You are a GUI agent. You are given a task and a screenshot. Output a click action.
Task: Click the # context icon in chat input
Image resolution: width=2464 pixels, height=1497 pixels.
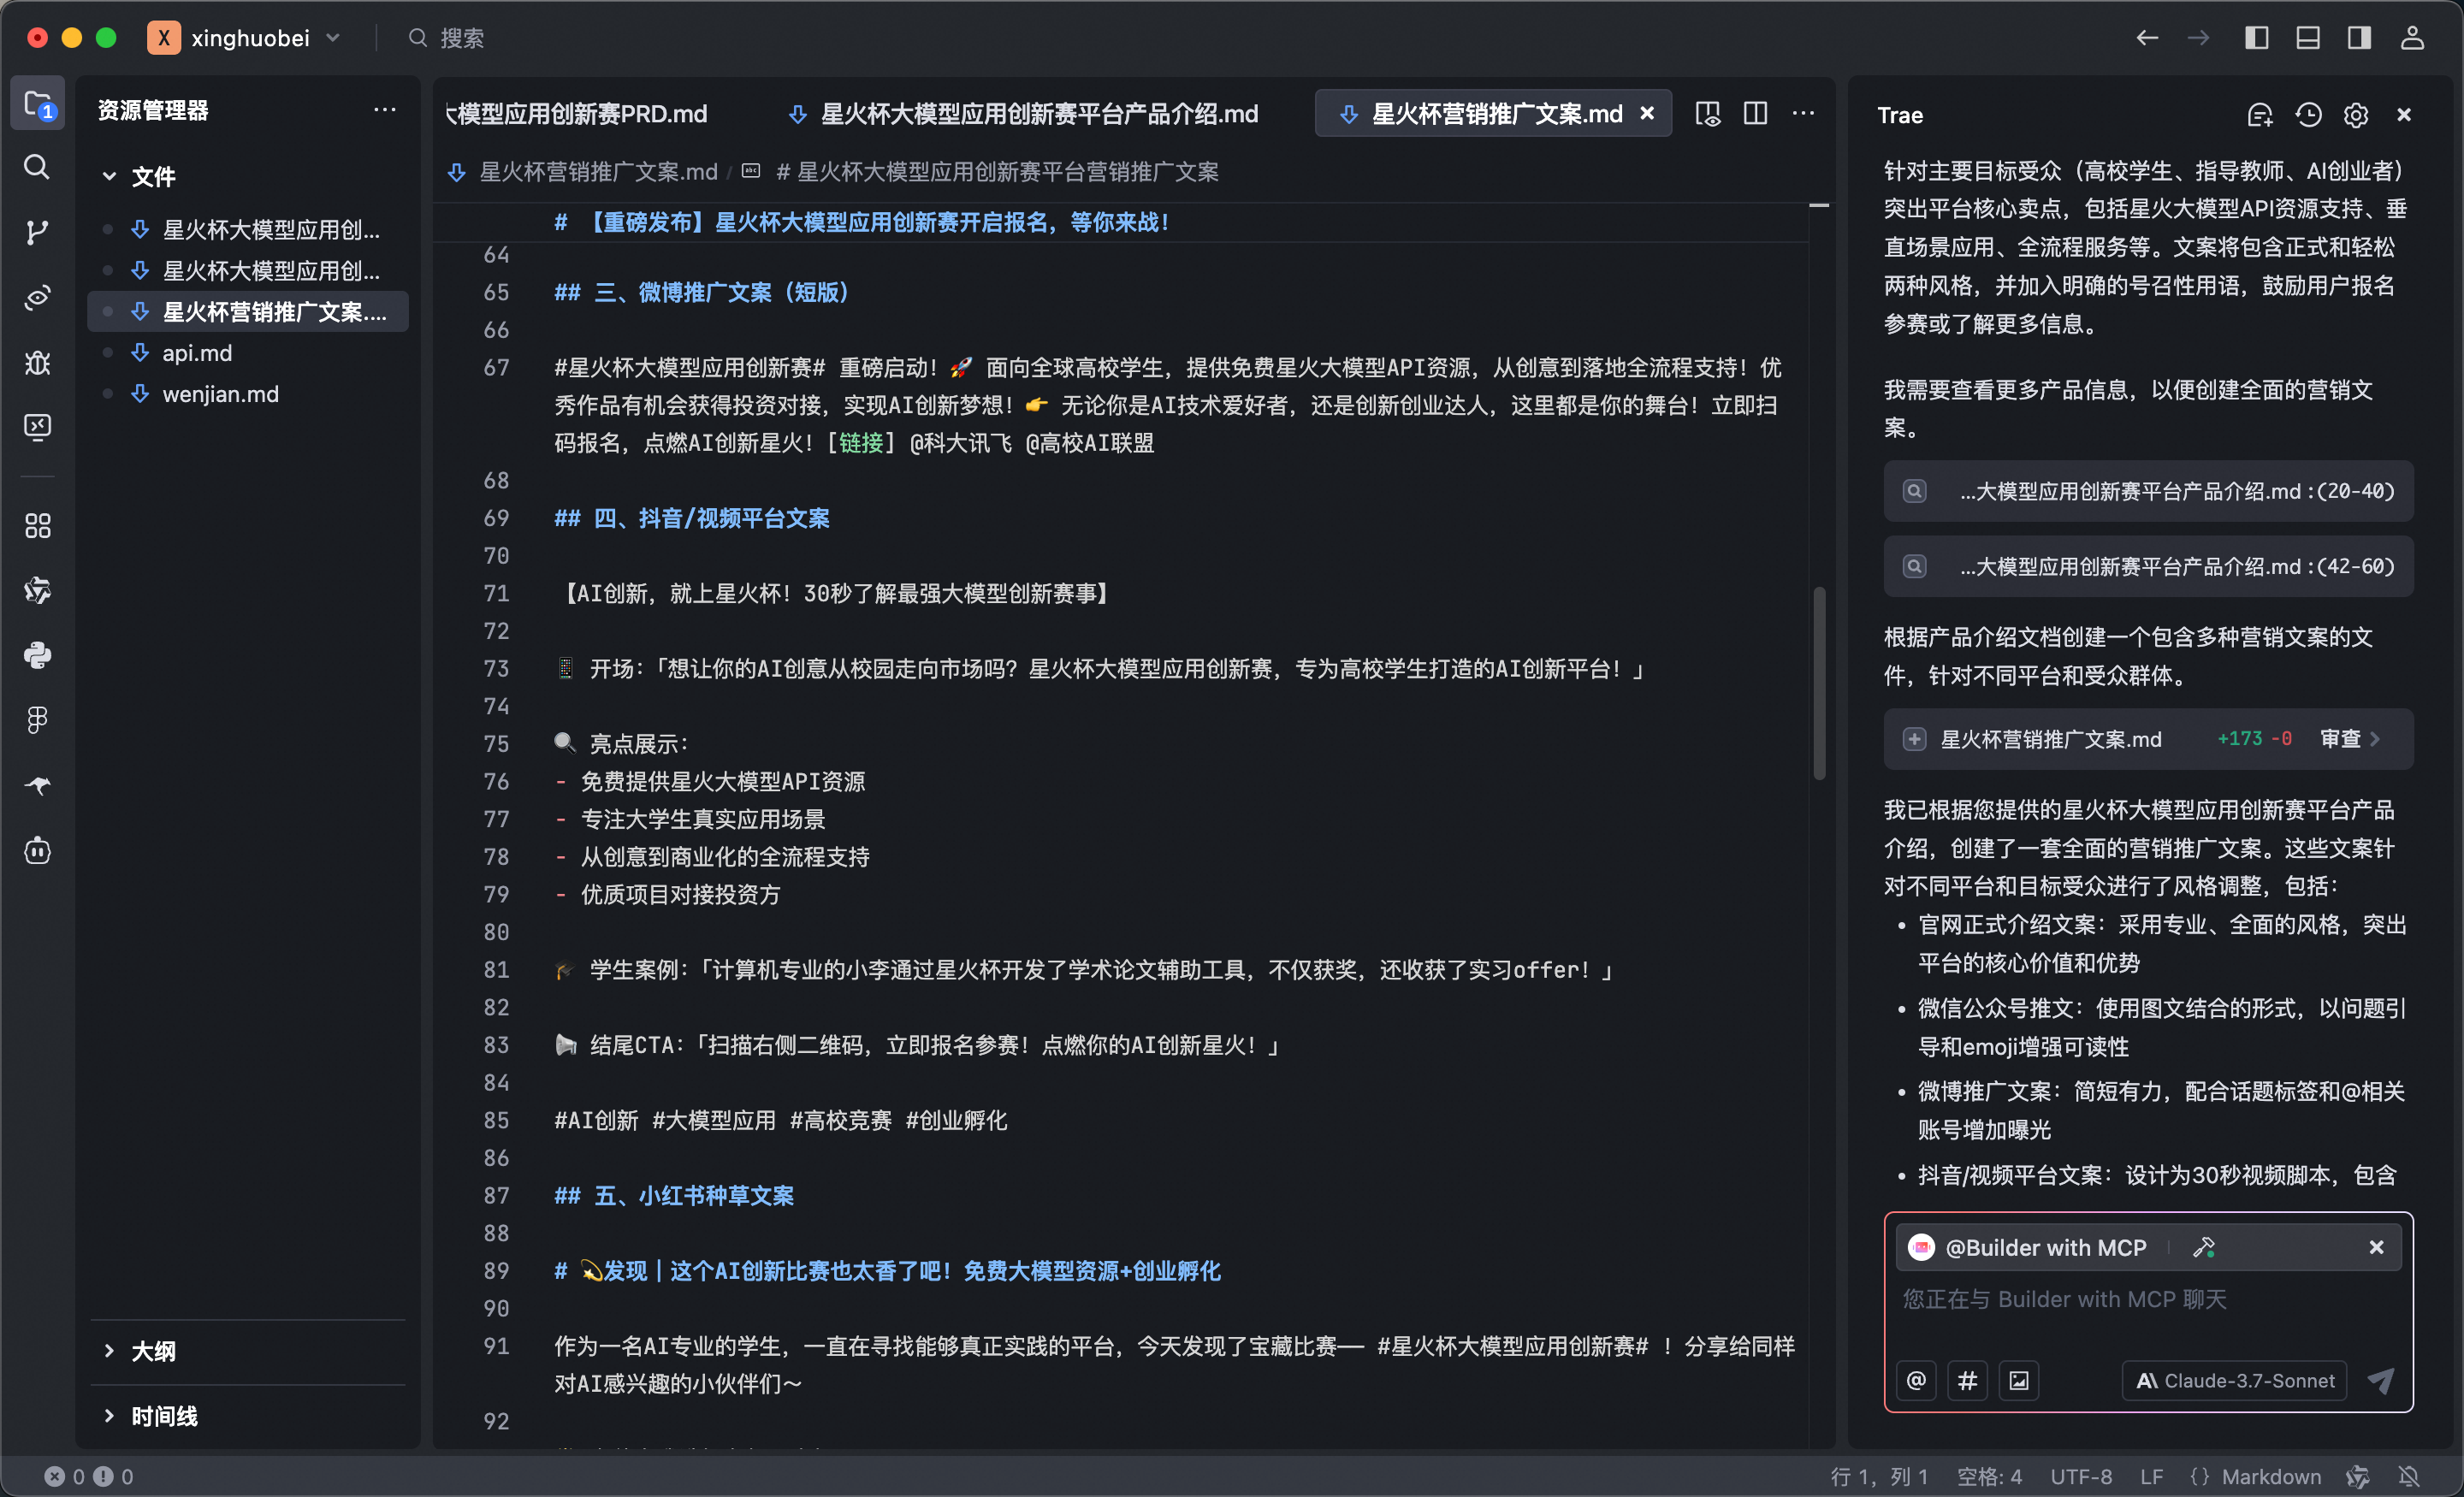point(1967,1380)
